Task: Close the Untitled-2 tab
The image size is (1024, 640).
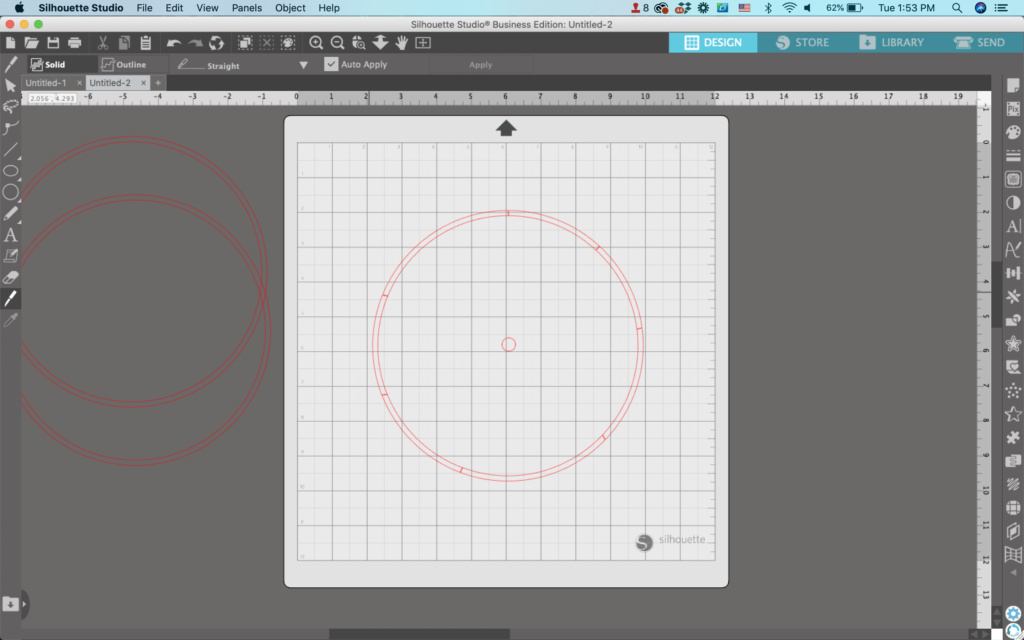Action: pos(143,83)
